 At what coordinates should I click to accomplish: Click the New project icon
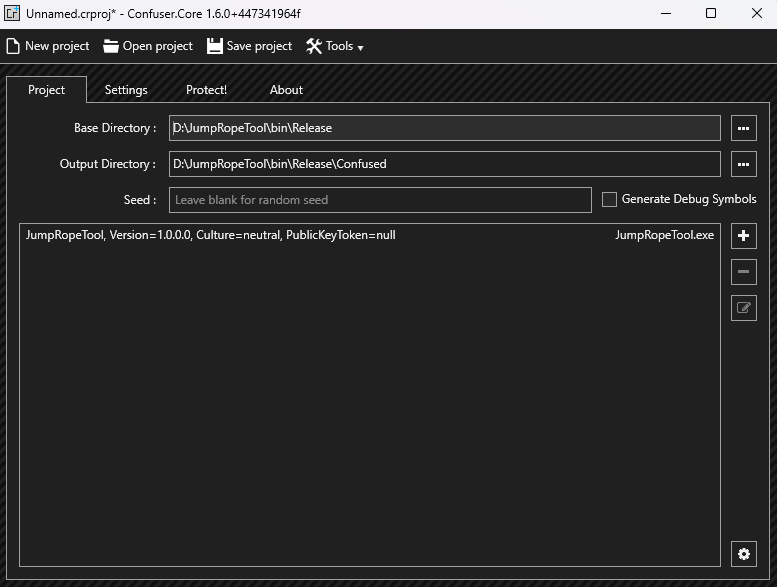13,46
